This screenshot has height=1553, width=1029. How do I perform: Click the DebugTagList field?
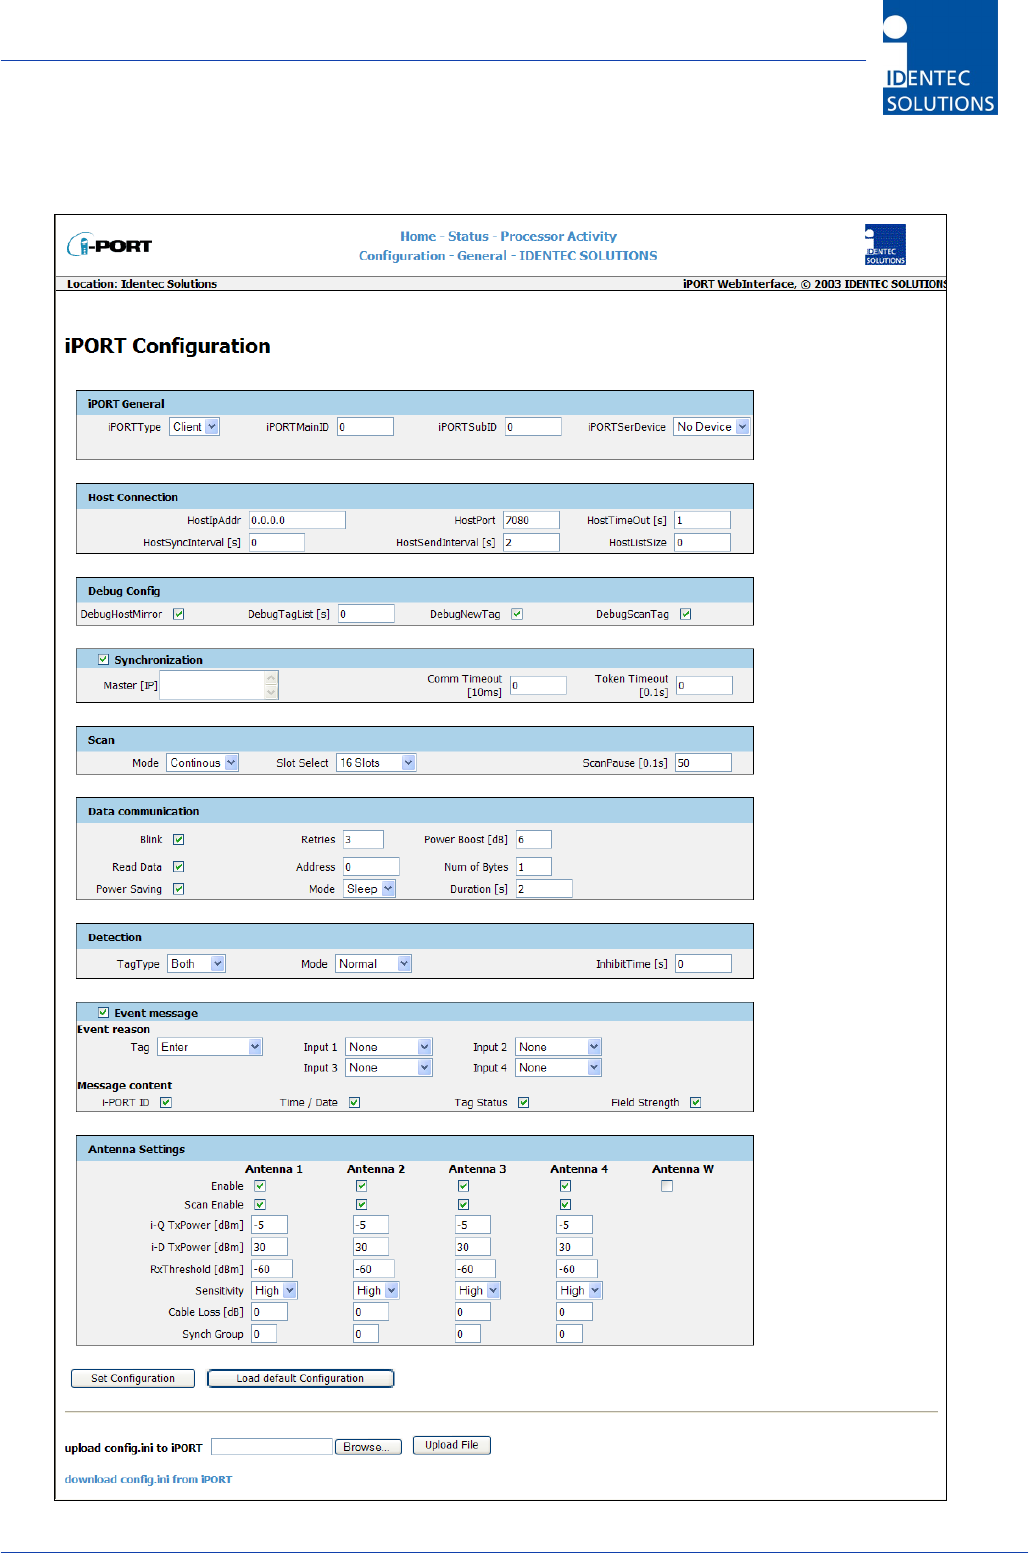[x=366, y=614]
